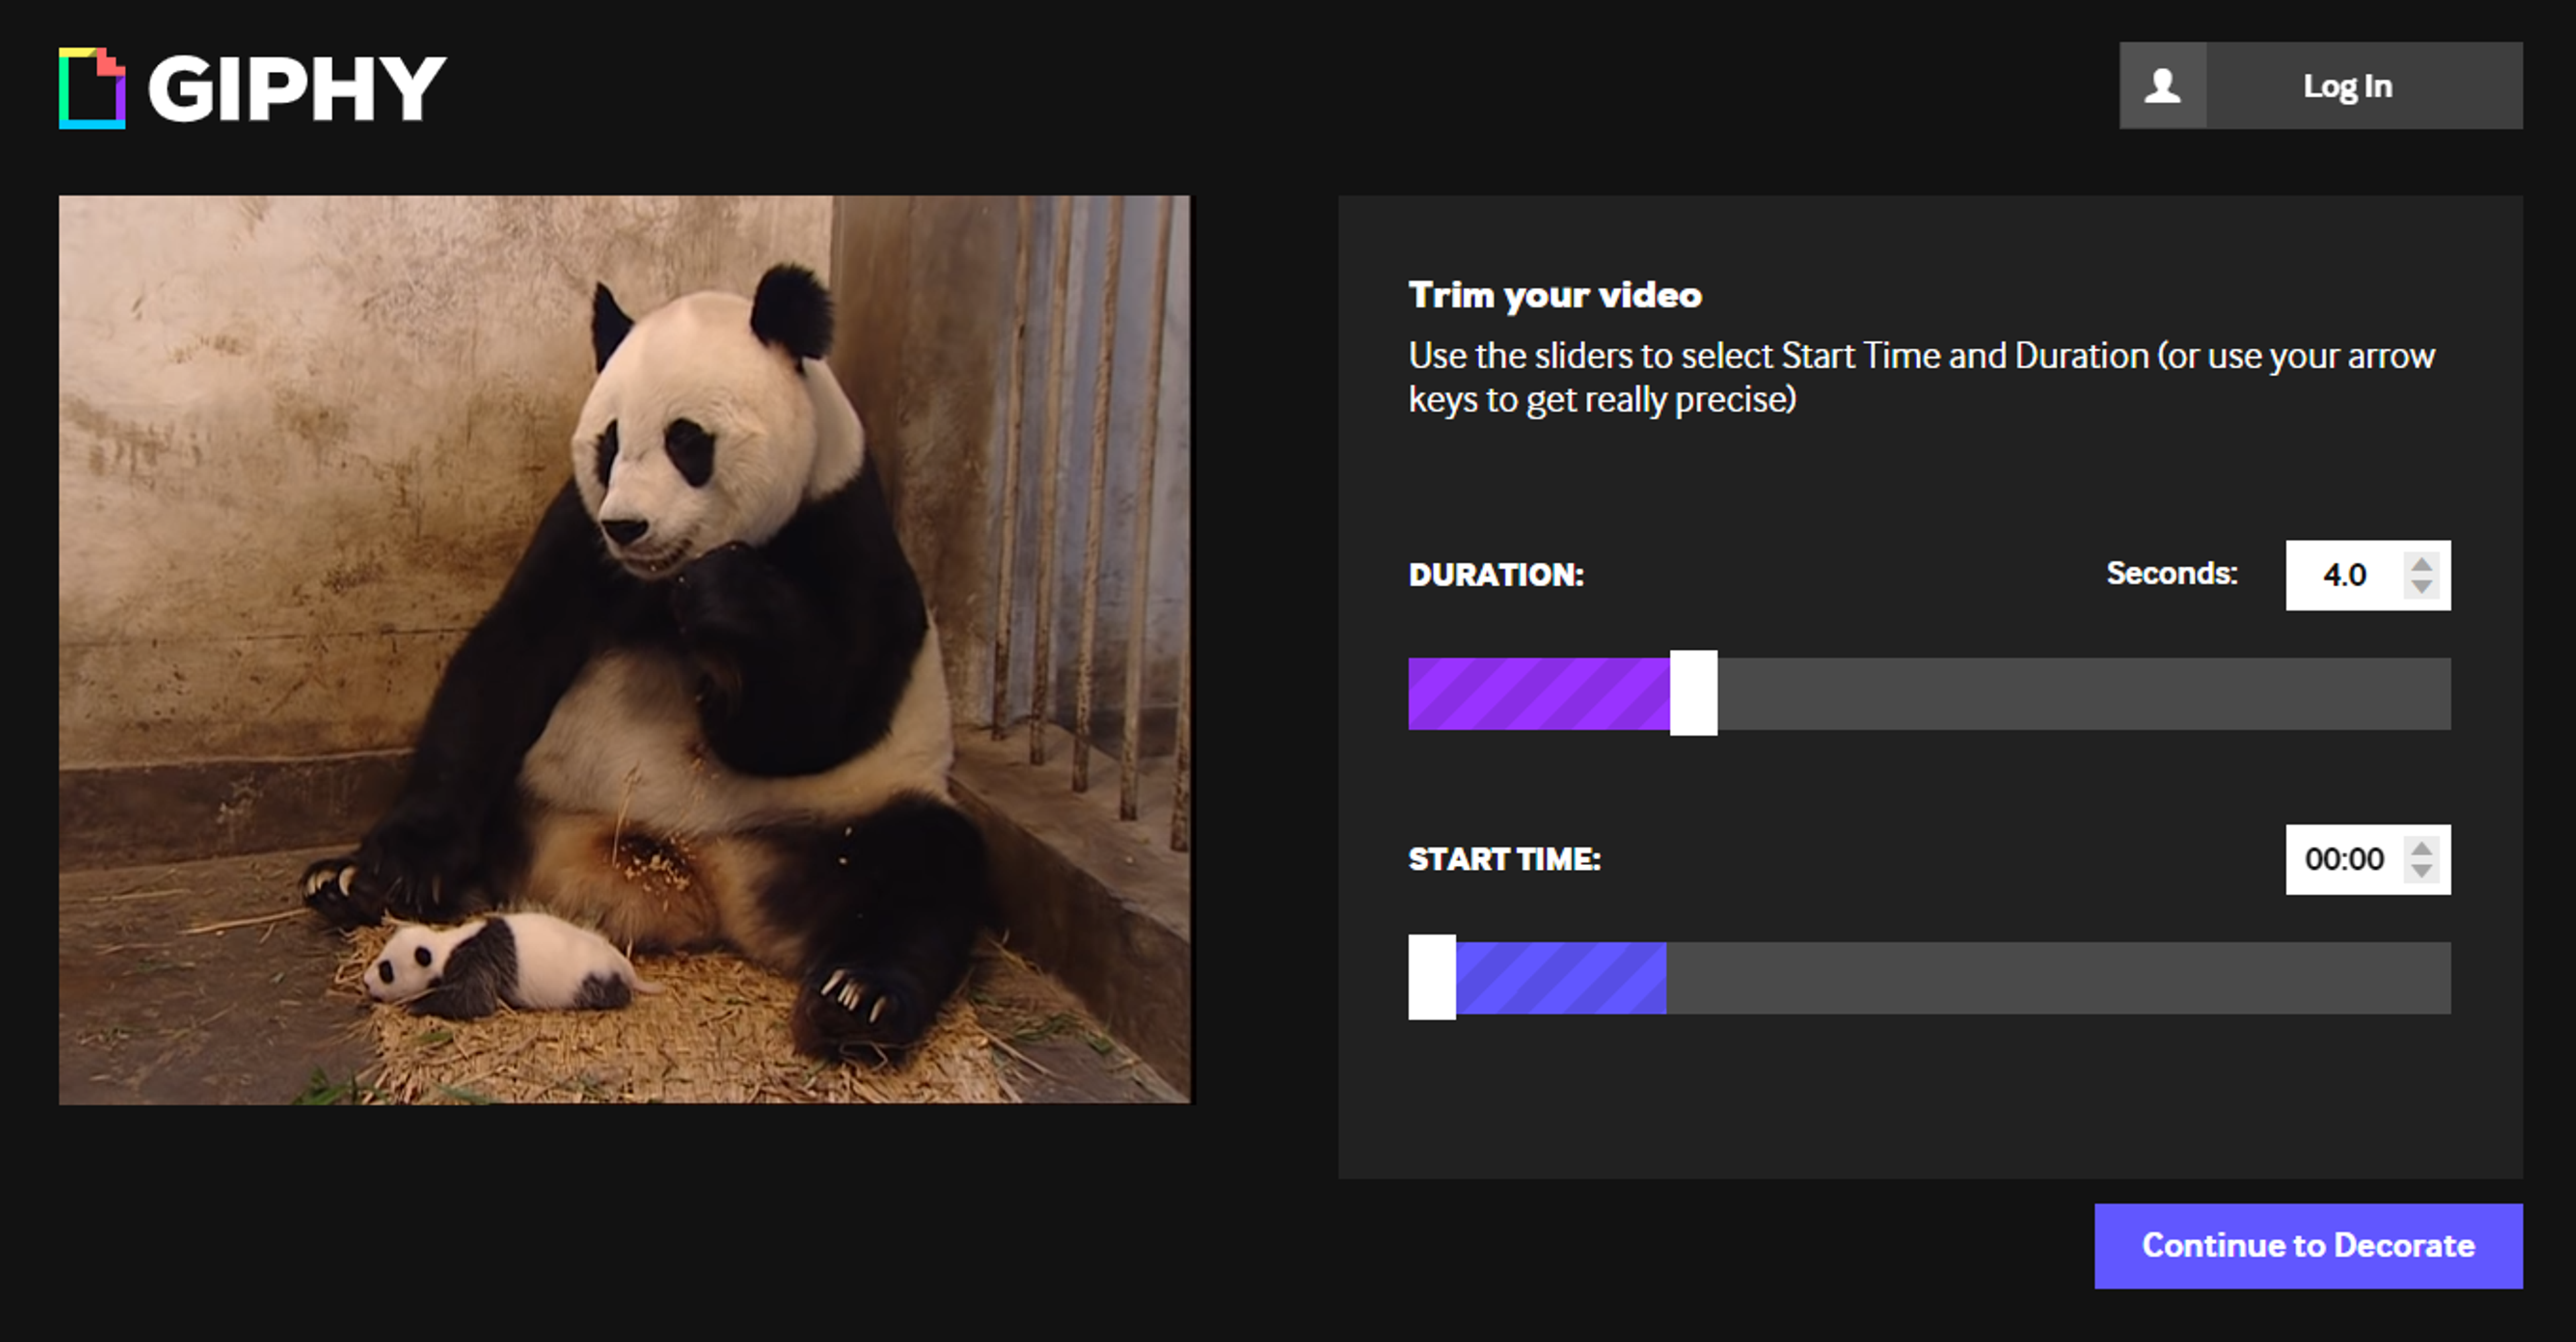Decrease duration seconds with down arrow

2421,586
